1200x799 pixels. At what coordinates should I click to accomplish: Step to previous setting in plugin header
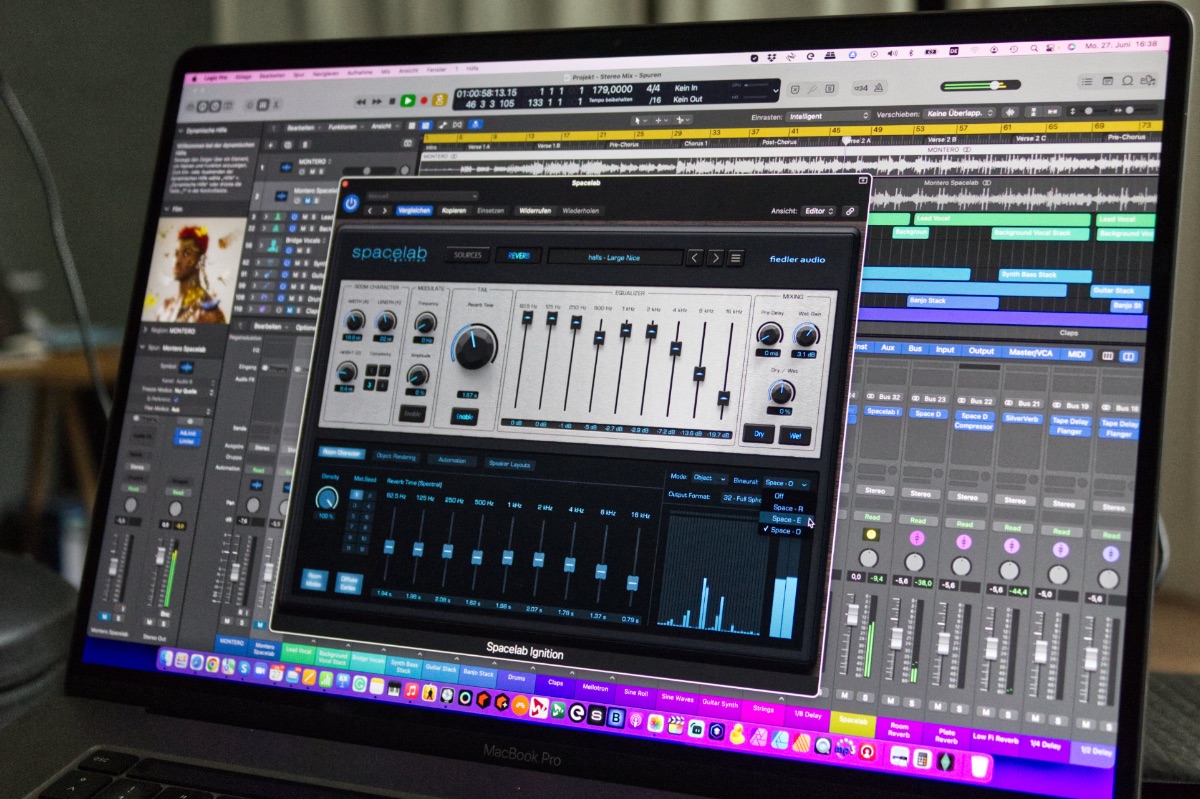click(369, 210)
